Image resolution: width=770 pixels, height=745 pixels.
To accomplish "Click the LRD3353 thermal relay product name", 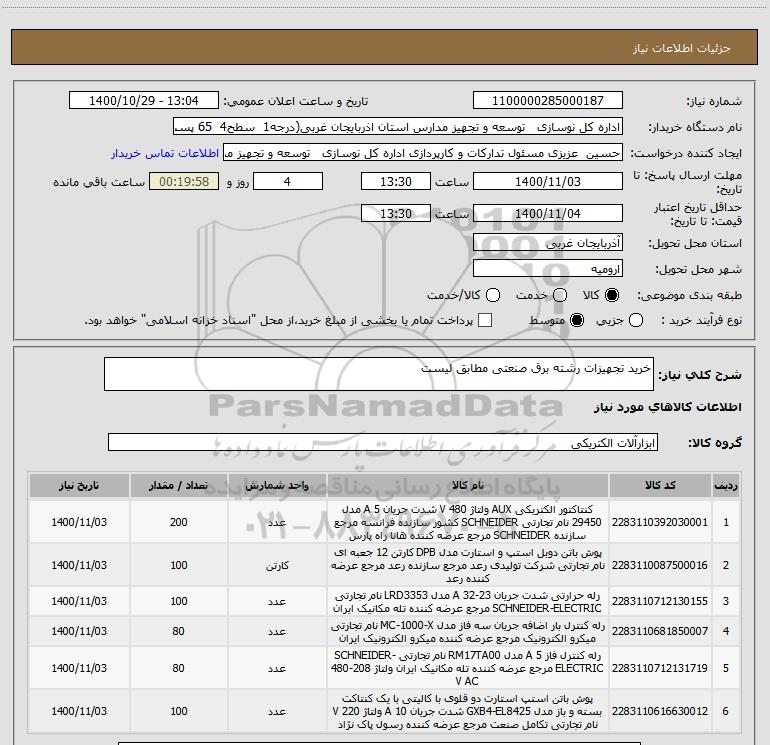I will click(468, 602).
